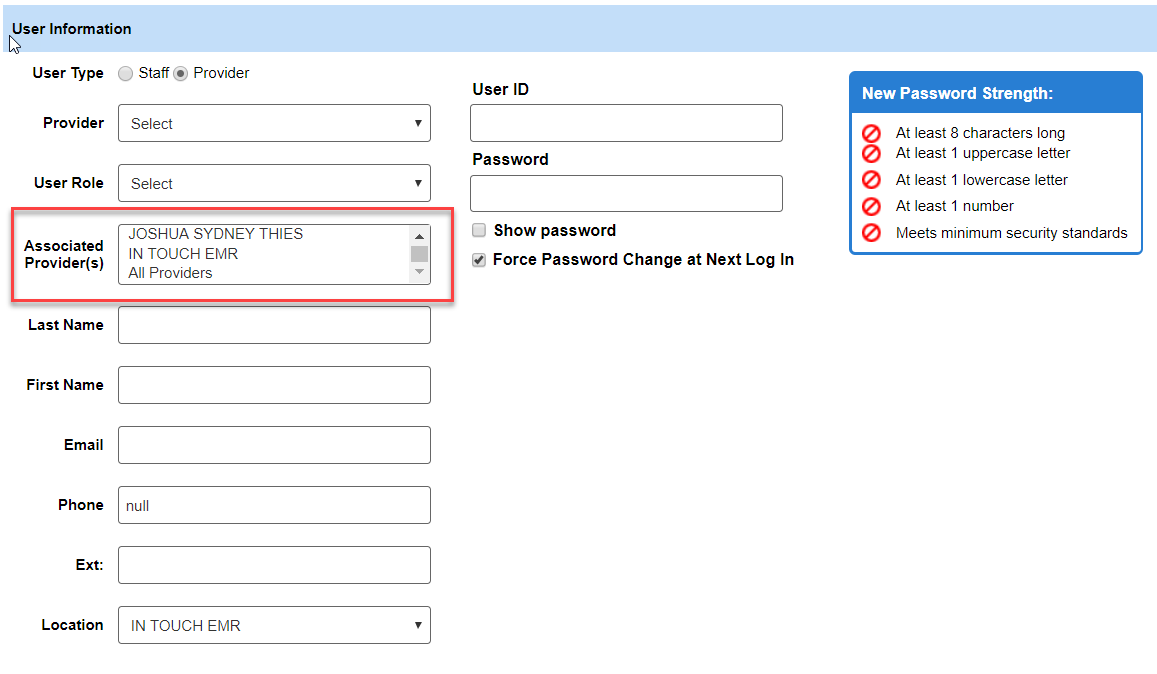Click the Password entry field

[626, 193]
